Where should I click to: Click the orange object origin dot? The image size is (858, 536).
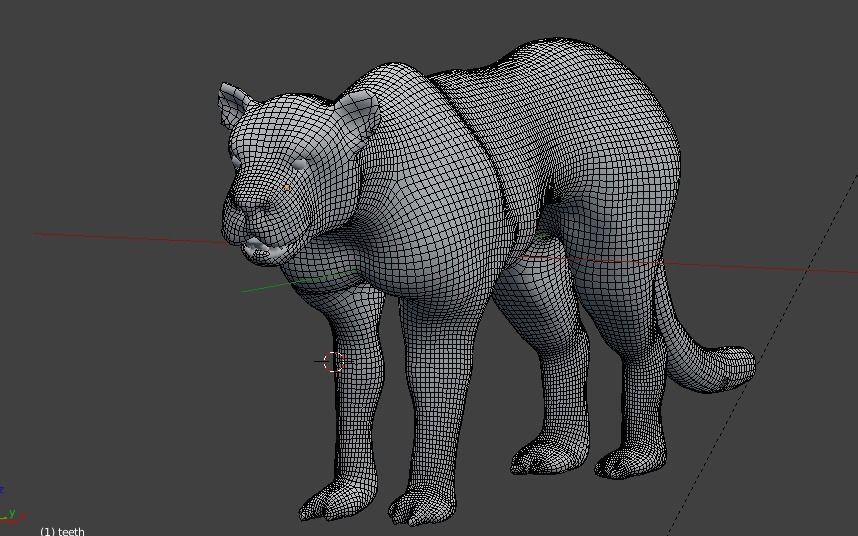tap(286, 188)
